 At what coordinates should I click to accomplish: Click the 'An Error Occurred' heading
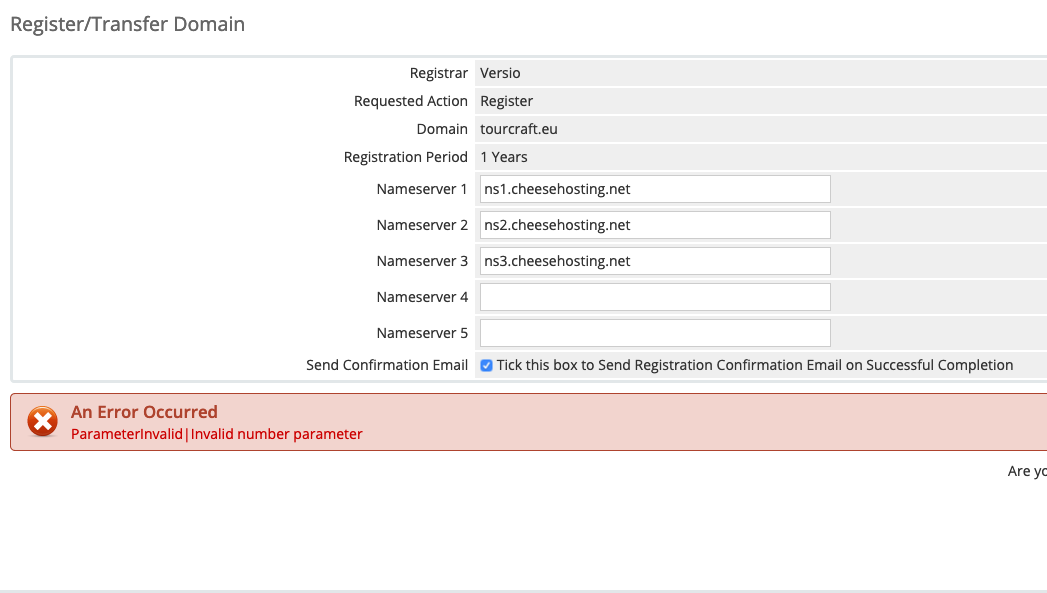(144, 412)
